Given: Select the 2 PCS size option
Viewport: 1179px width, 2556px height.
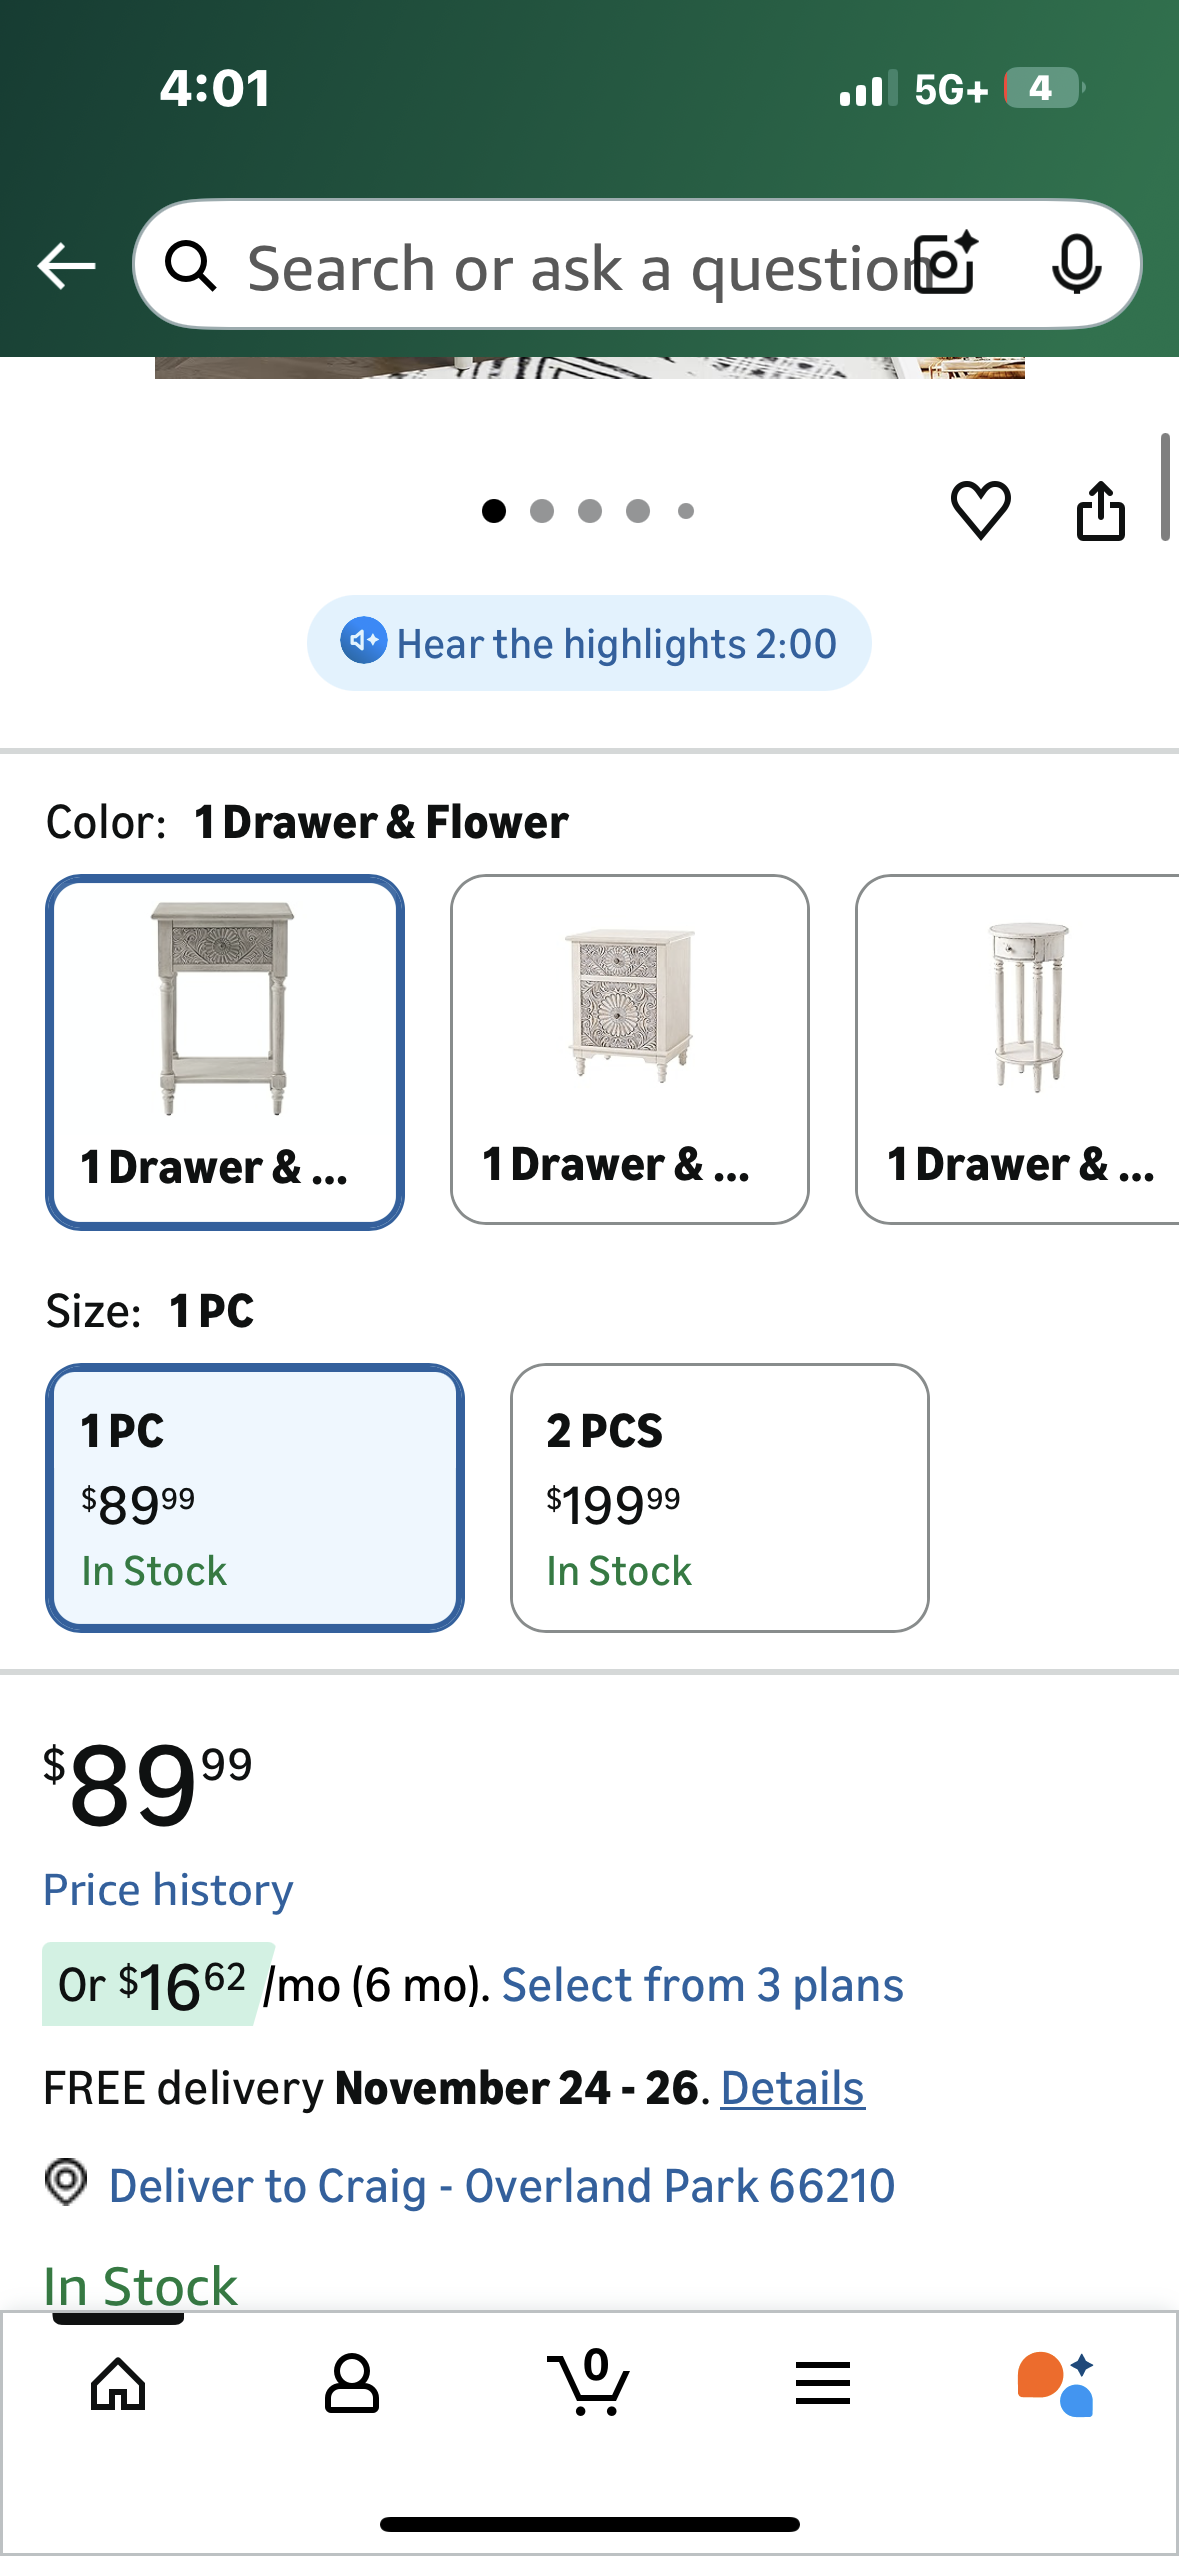Looking at the screenshot, I should [x=719, y=1498].
